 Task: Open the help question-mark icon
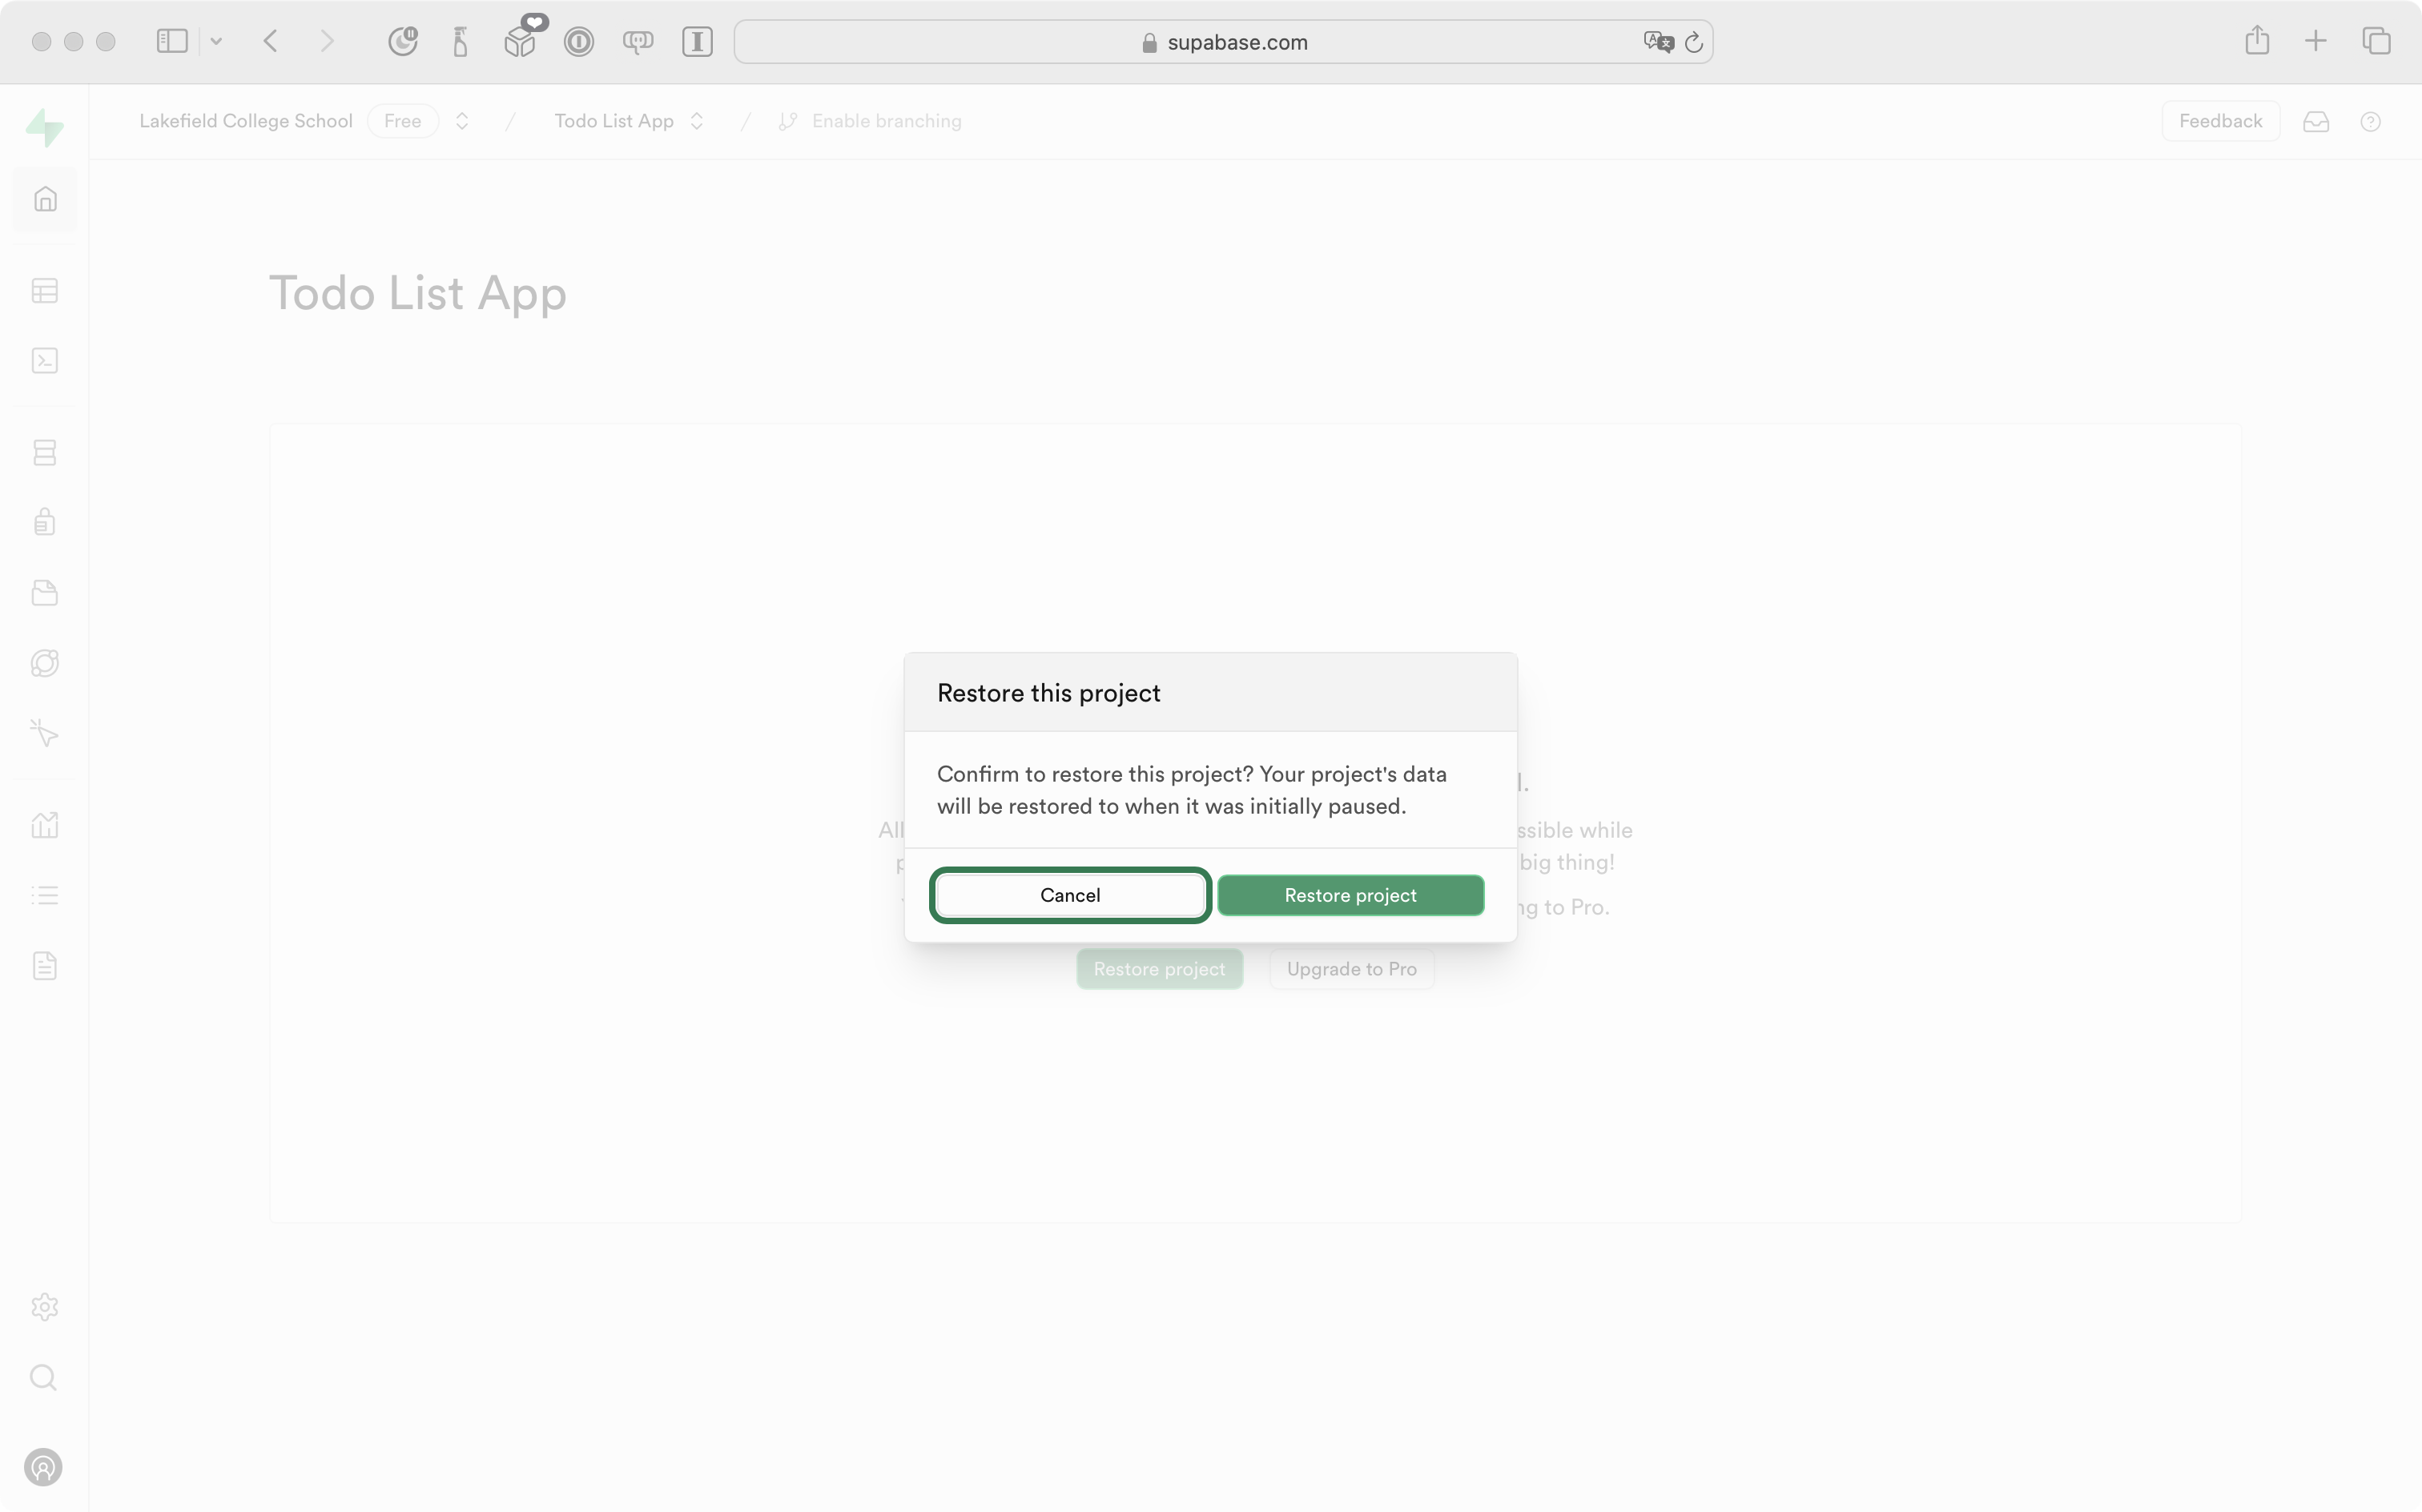[2371, 121]
